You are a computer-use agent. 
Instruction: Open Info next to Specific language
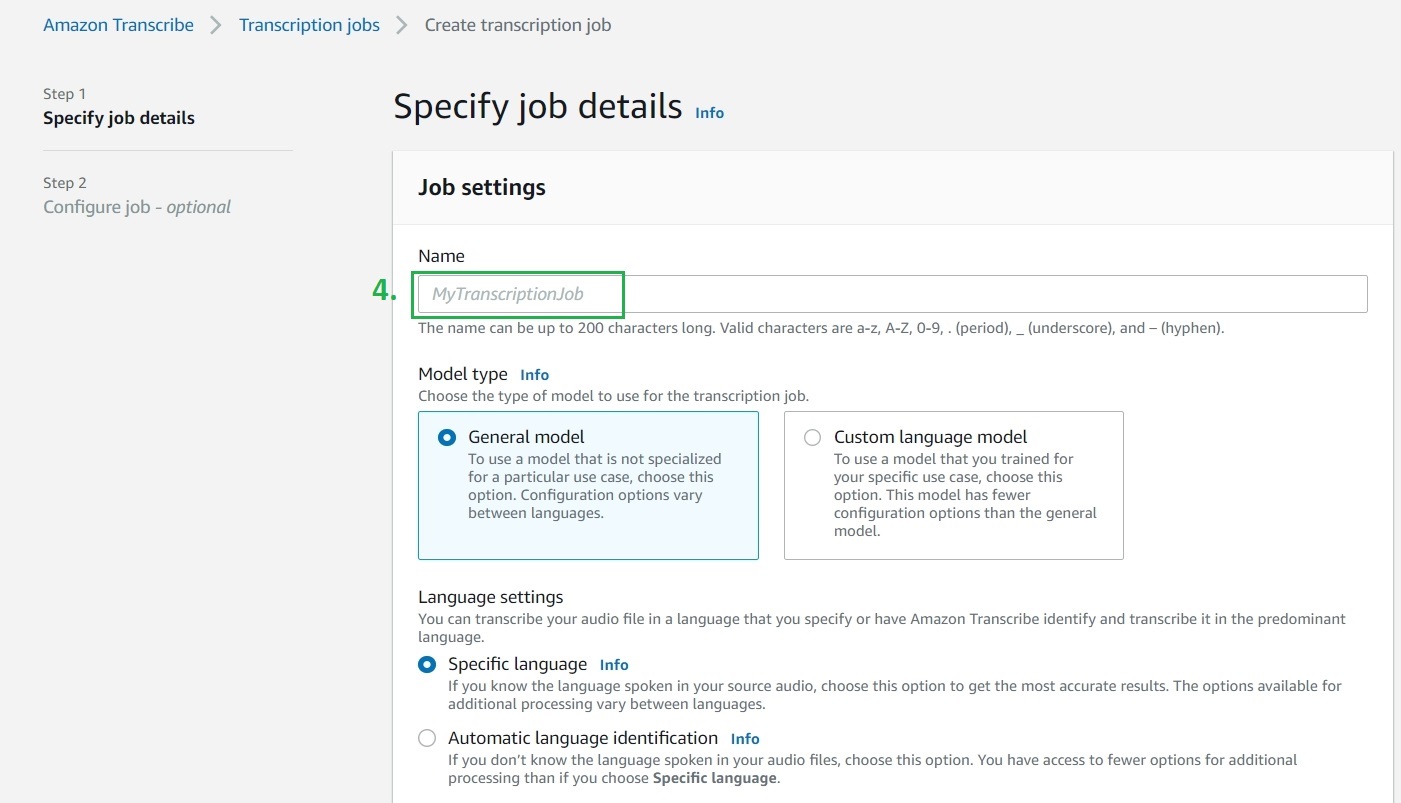[x=614, y=665]
